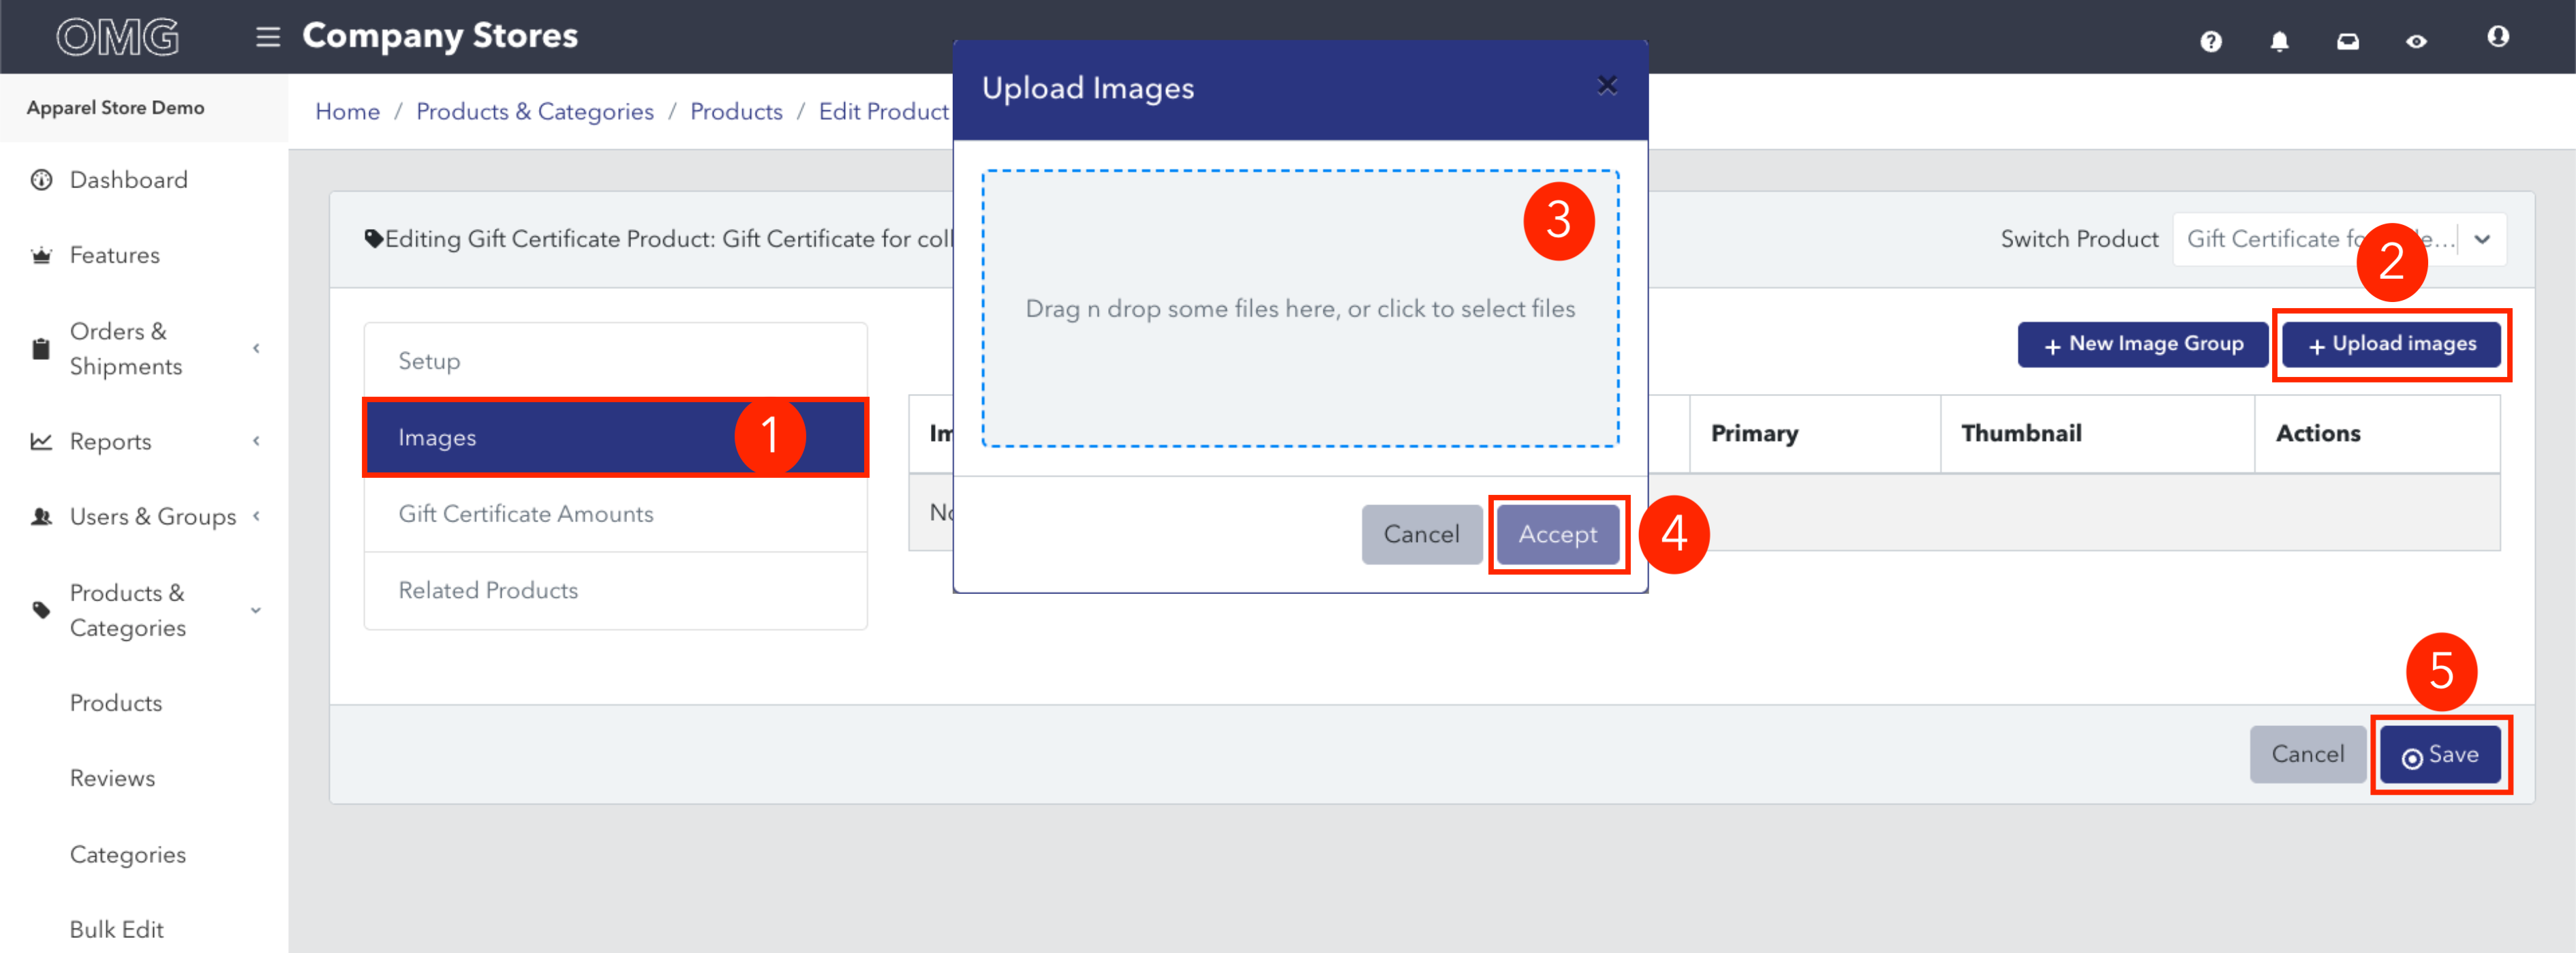Click the OMG logo
2576x953 pixels.
click(x=118, y=37)
